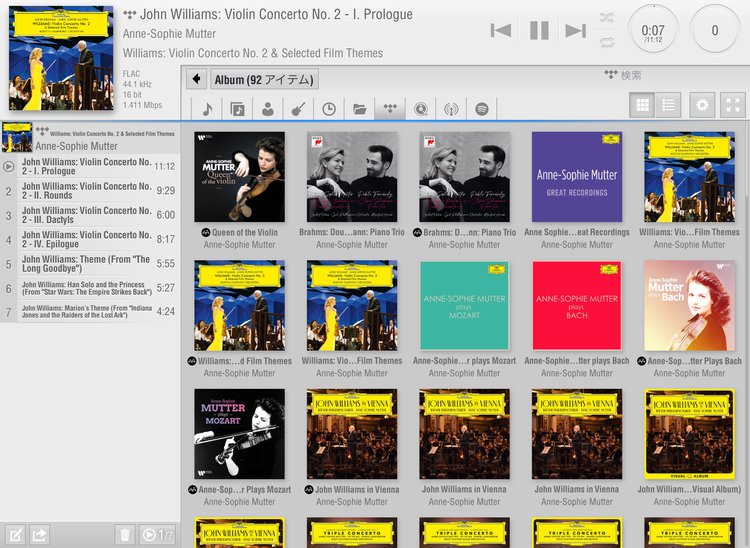This screenshot has width=750, height=548.
Task: Open the guitar genre browse icon
Action: pos(298,109)
